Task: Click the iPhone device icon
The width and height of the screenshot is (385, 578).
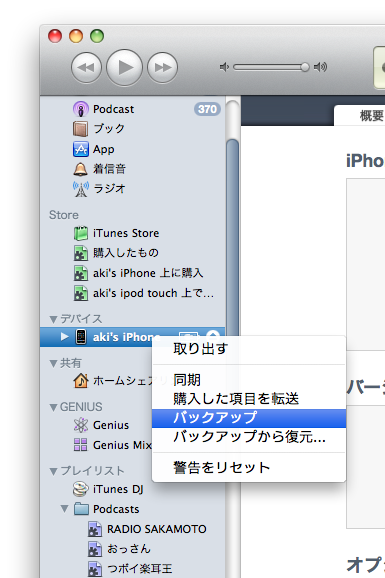Action: tap(81, 337)
